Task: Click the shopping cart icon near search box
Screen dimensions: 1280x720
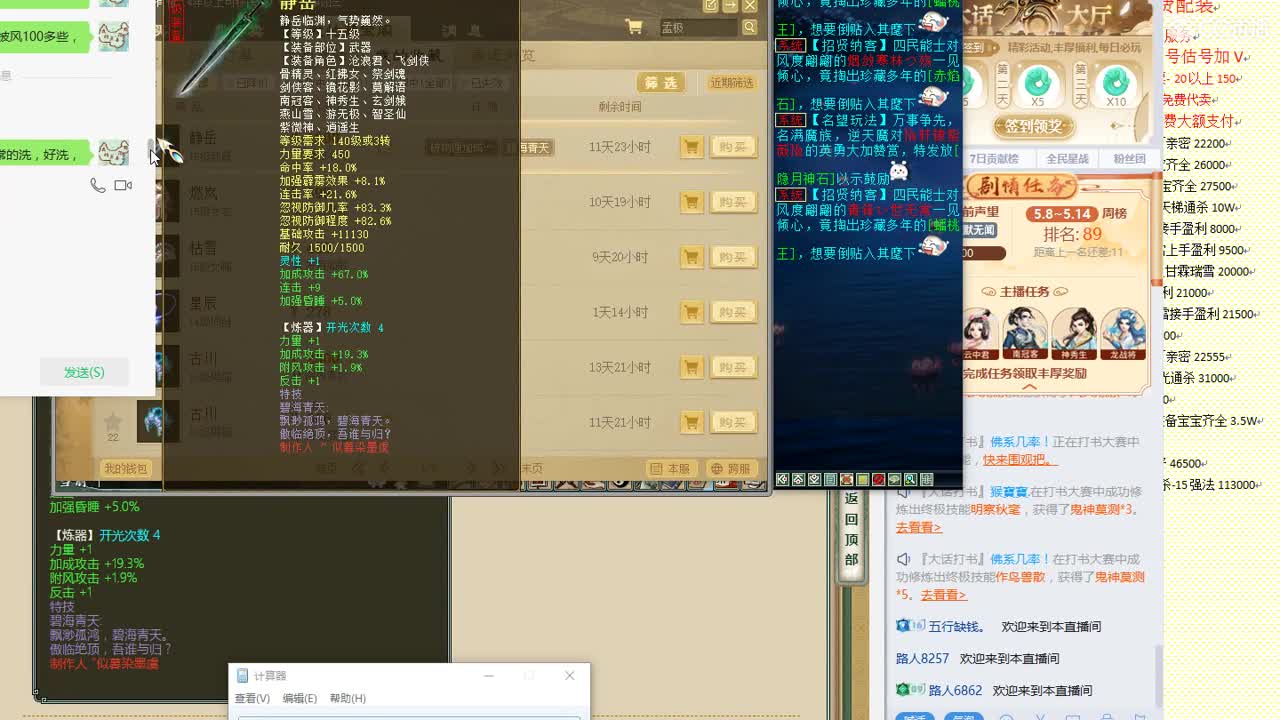Action: (x=632, y=27)
